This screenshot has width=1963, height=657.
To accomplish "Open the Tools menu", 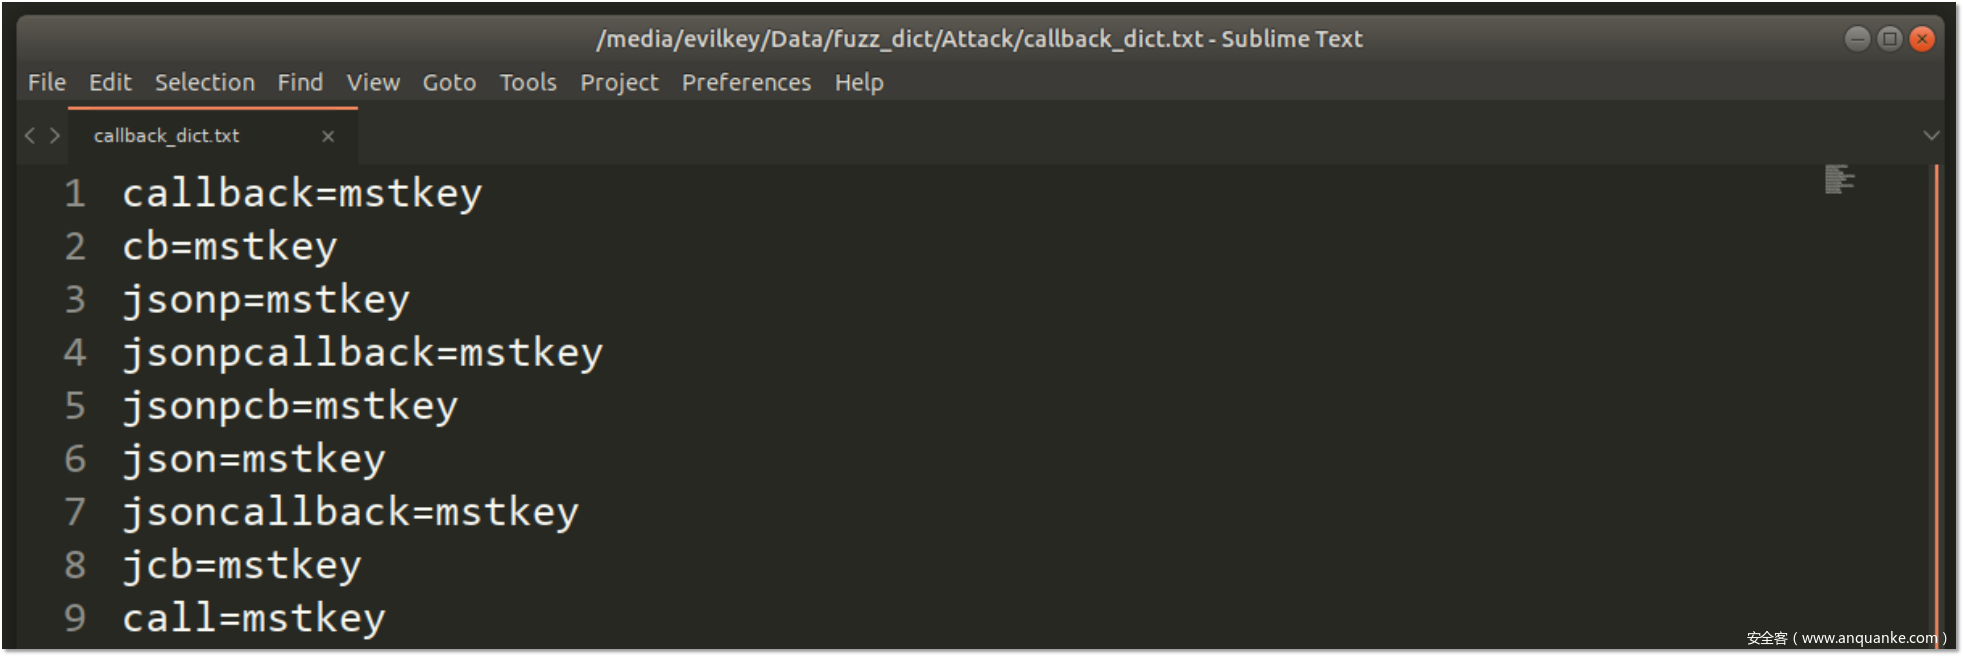I will point(528,83).
